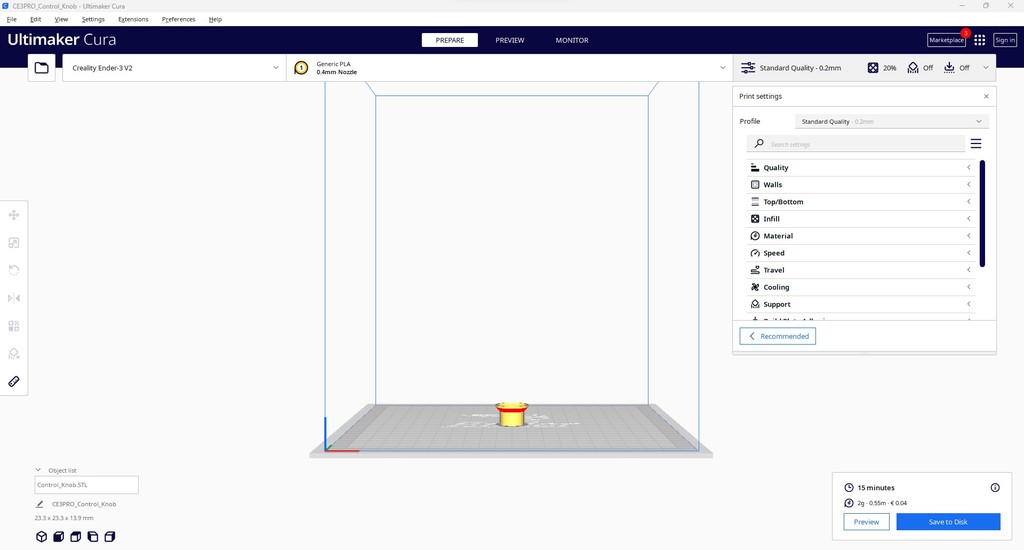Click the Preview button in slice panel
Screen dimensions: 1024x550
coord(866,522)
